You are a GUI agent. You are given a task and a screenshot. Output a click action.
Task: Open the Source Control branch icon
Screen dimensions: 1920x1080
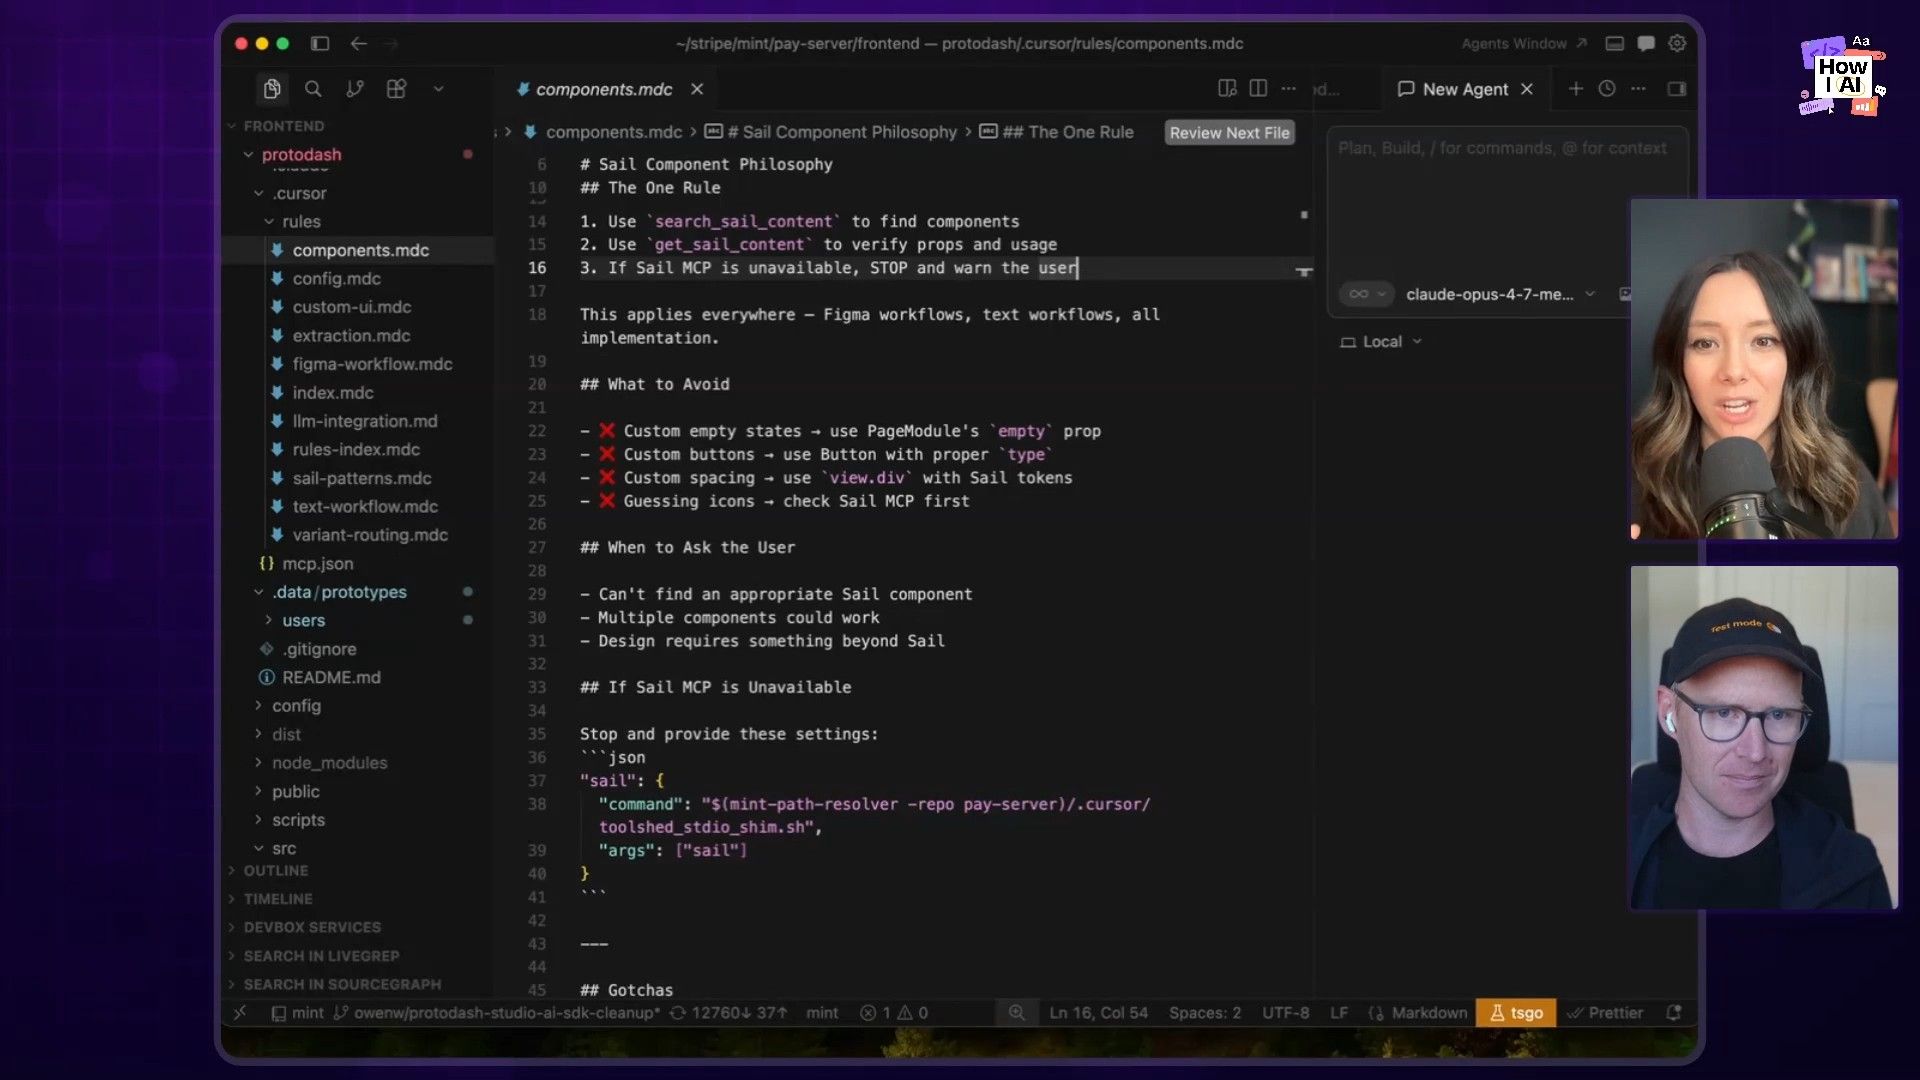355,89
